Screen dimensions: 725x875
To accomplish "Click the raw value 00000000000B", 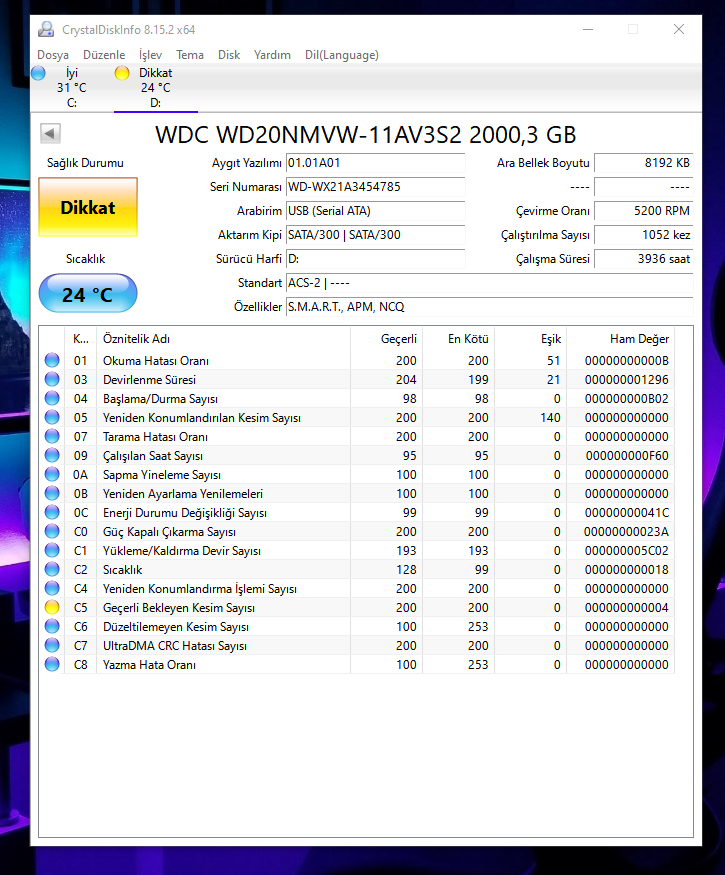I will (x=626, y=360).
